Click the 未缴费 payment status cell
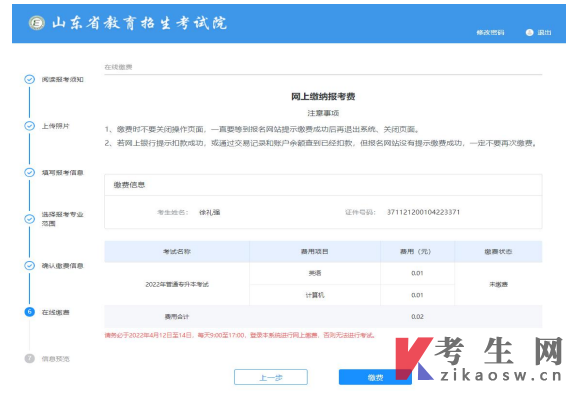Screen dimensions: 577x394 point(498,284)
